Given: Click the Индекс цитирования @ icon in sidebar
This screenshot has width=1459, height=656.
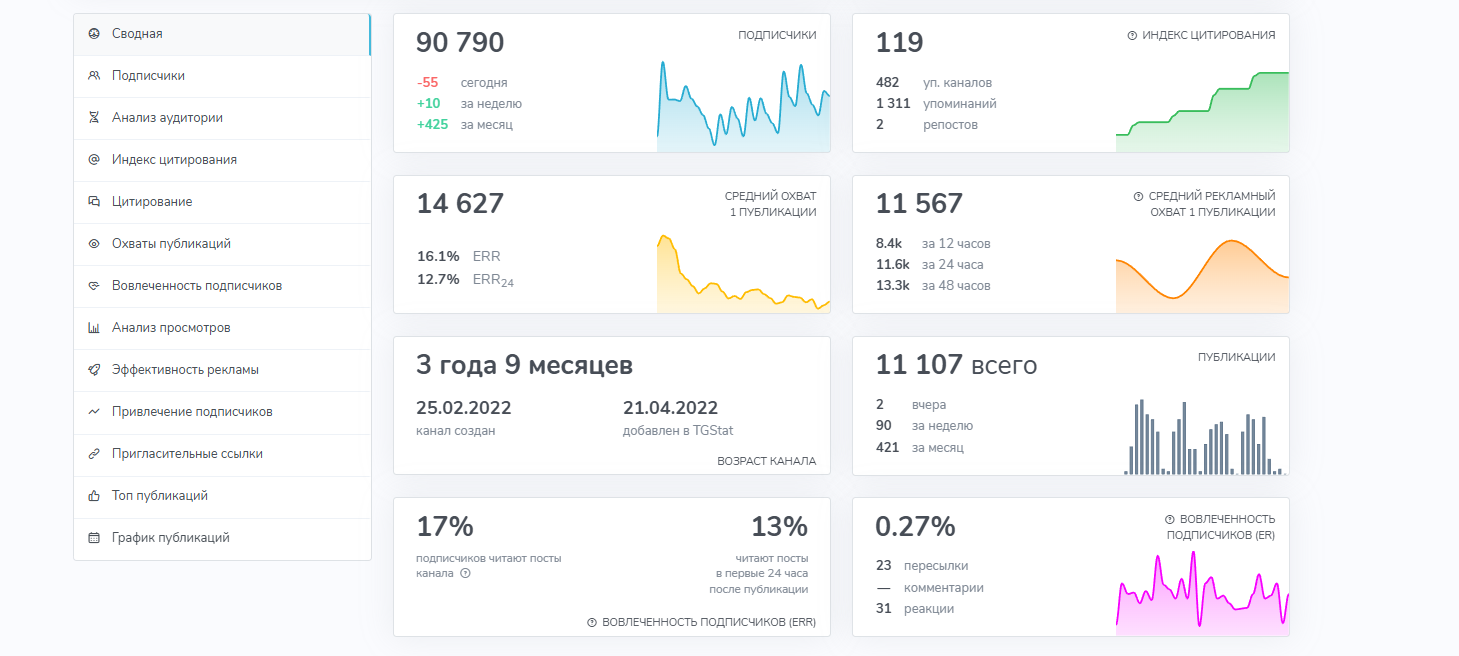Looking at the screenshot, I should click(x=94, y=160).
